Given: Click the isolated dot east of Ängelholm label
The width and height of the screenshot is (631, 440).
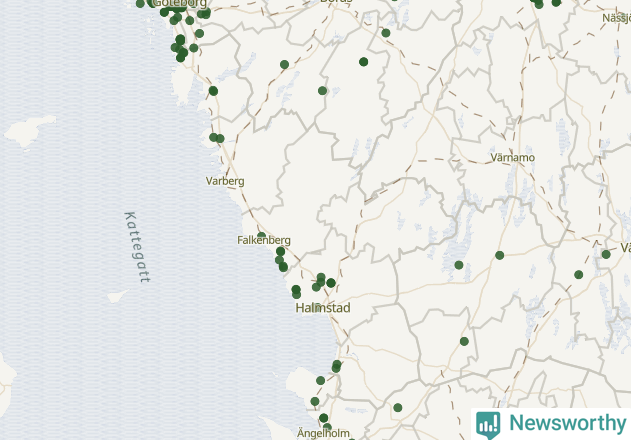Looking at the screenshot, I should point(398,408).
